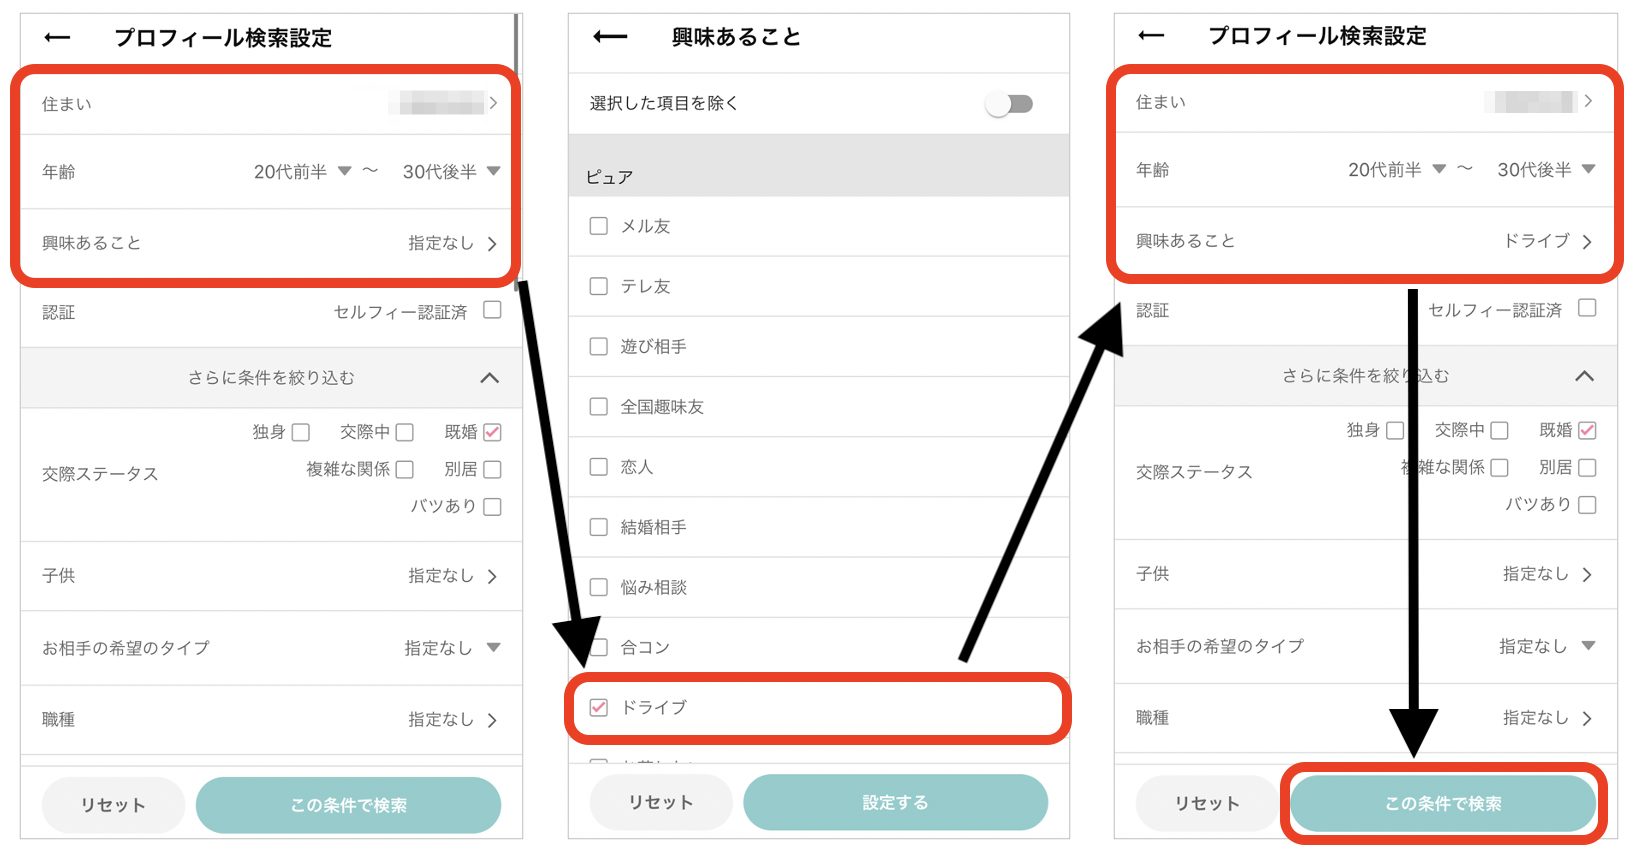
Task: Select the 全国趣味友 list item
Action: [662, 407]
